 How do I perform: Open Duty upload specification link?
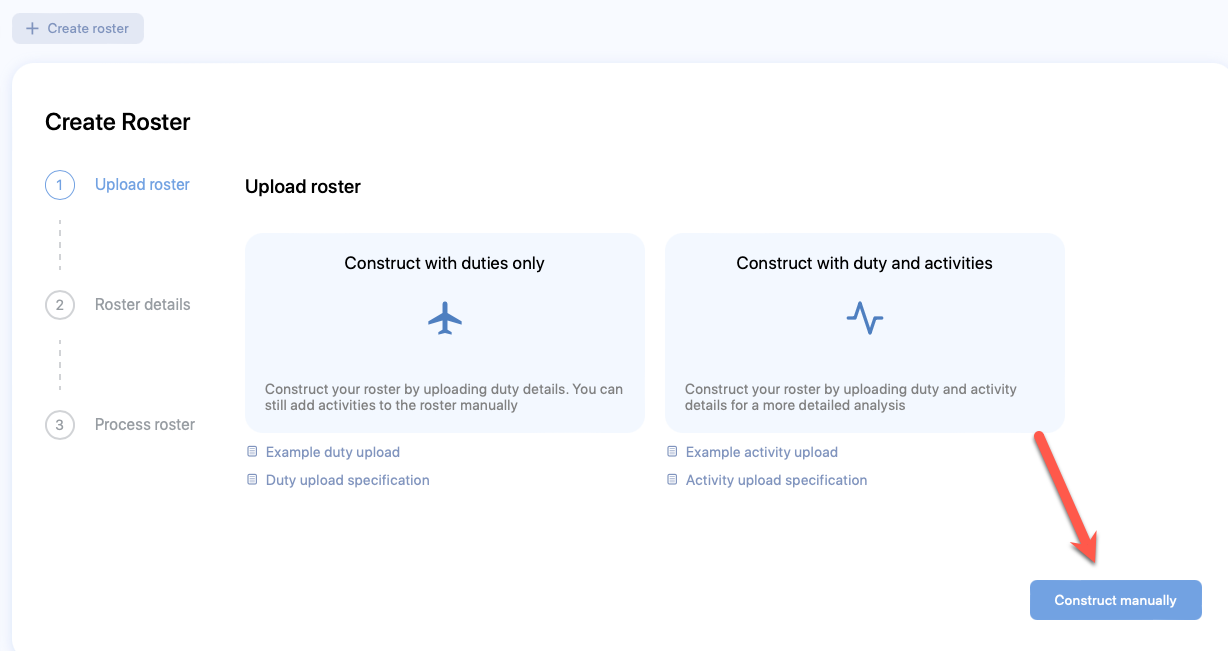348,480
